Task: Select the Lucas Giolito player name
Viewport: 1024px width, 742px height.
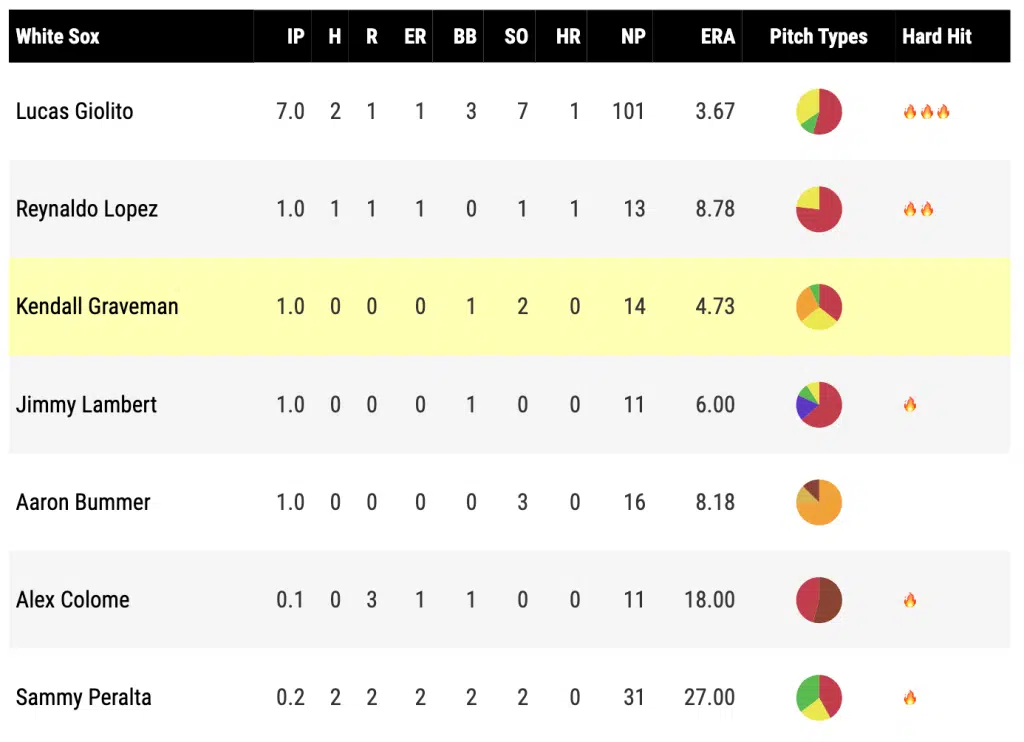Action: pos(75,111)
